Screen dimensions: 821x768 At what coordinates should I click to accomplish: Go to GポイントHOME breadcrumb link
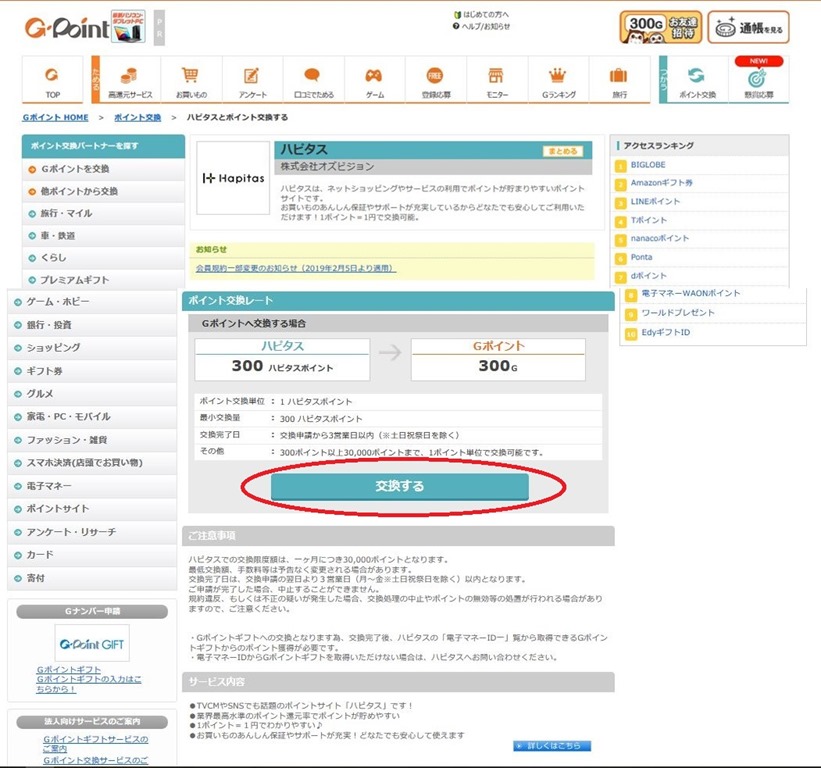coord(56,117)
